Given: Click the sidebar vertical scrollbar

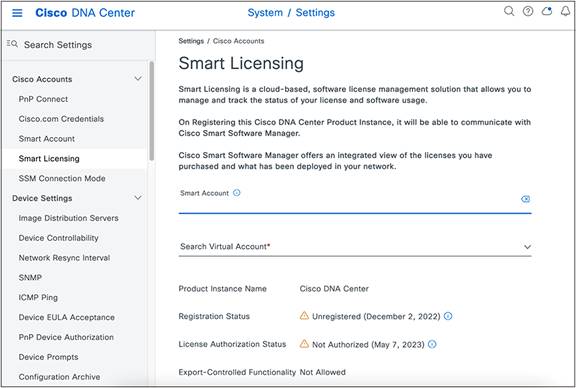Looking at the screenshot, I should tap(151, 111).
